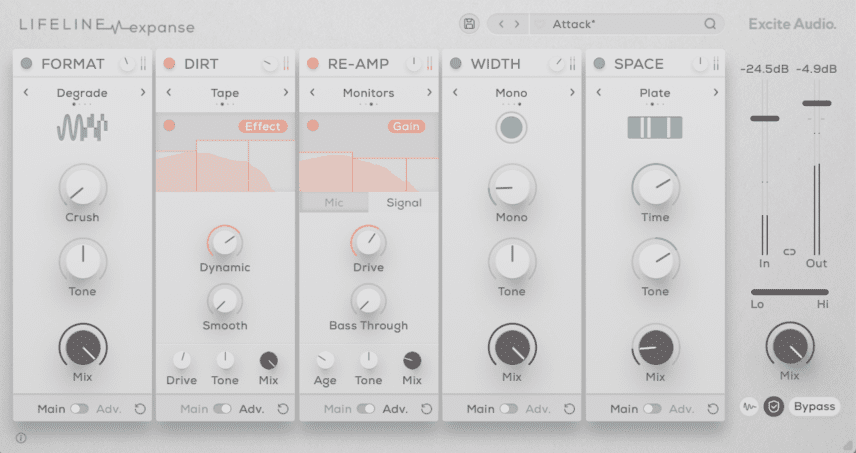The width and height of the screenshot is (856, 453).
Task: Switch FORMAT from Main to Adv.
Action: pos(79,409)
